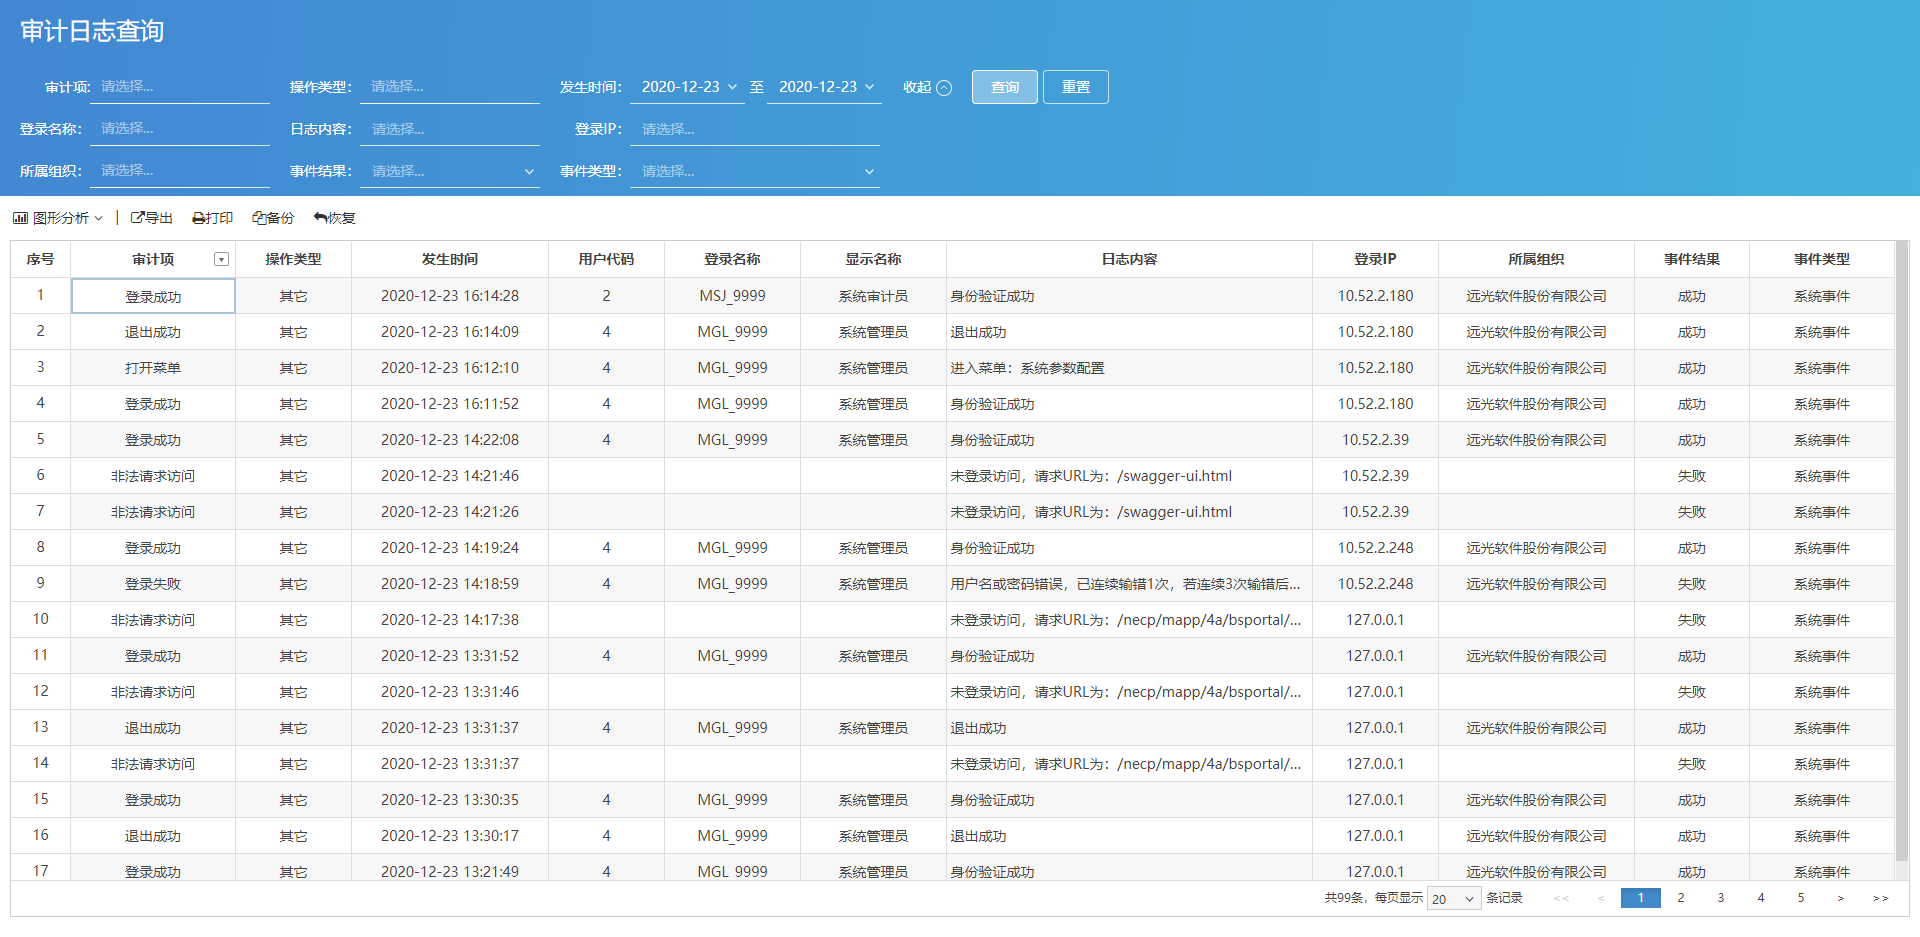Go to previous page with < arrow

pos(1601,898)
